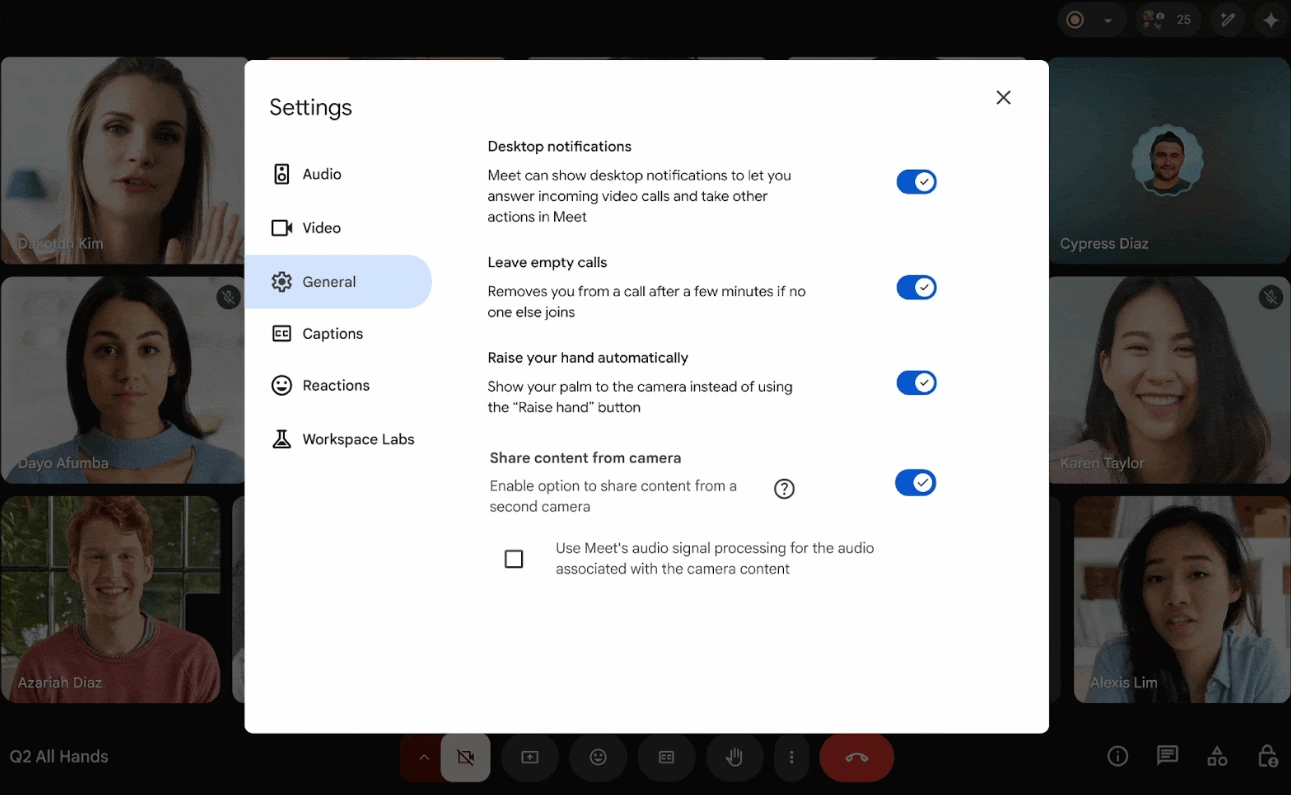Expand the audio options arrow in toolbar

pyautogui.click(x=423, y=758)
